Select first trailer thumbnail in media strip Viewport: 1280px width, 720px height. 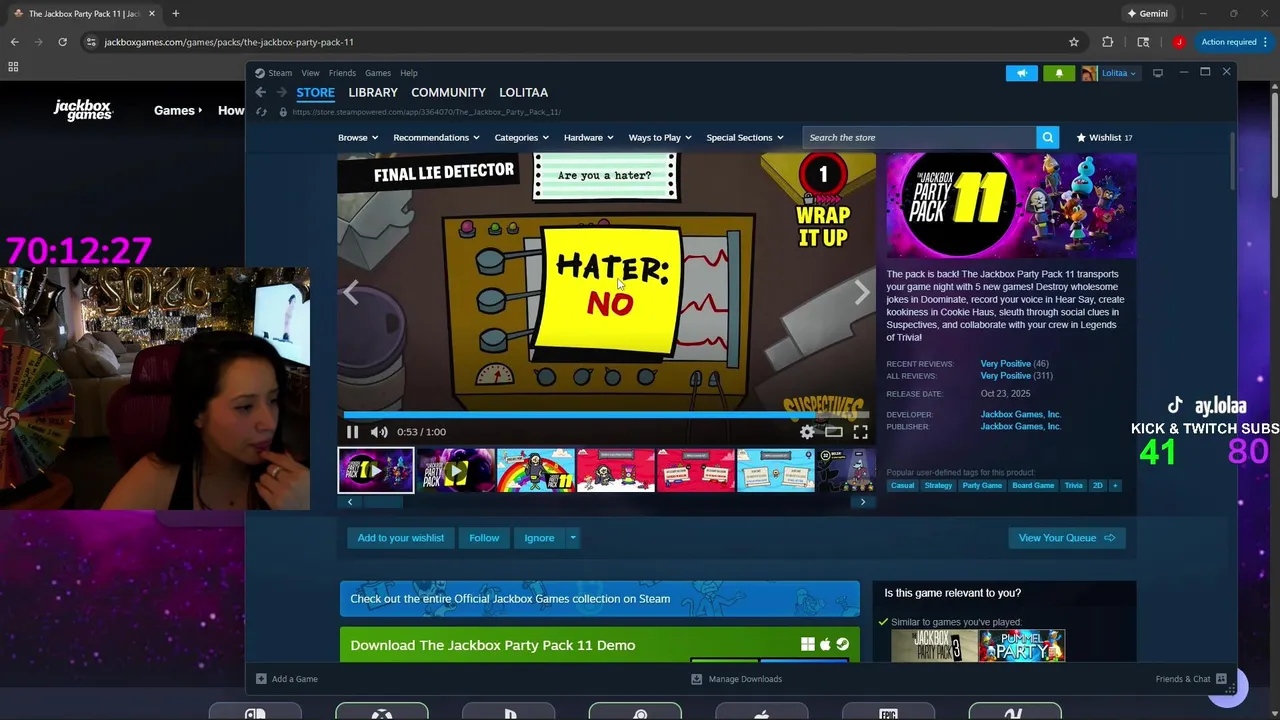click(x=376, y=470)
